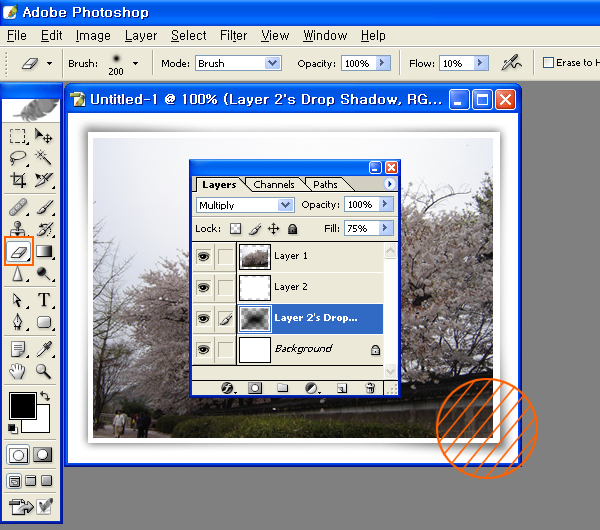Viewport: 600px width, 530px height.
Task: Reset to default foreground/background colors
Action: (x=13, y=429)
